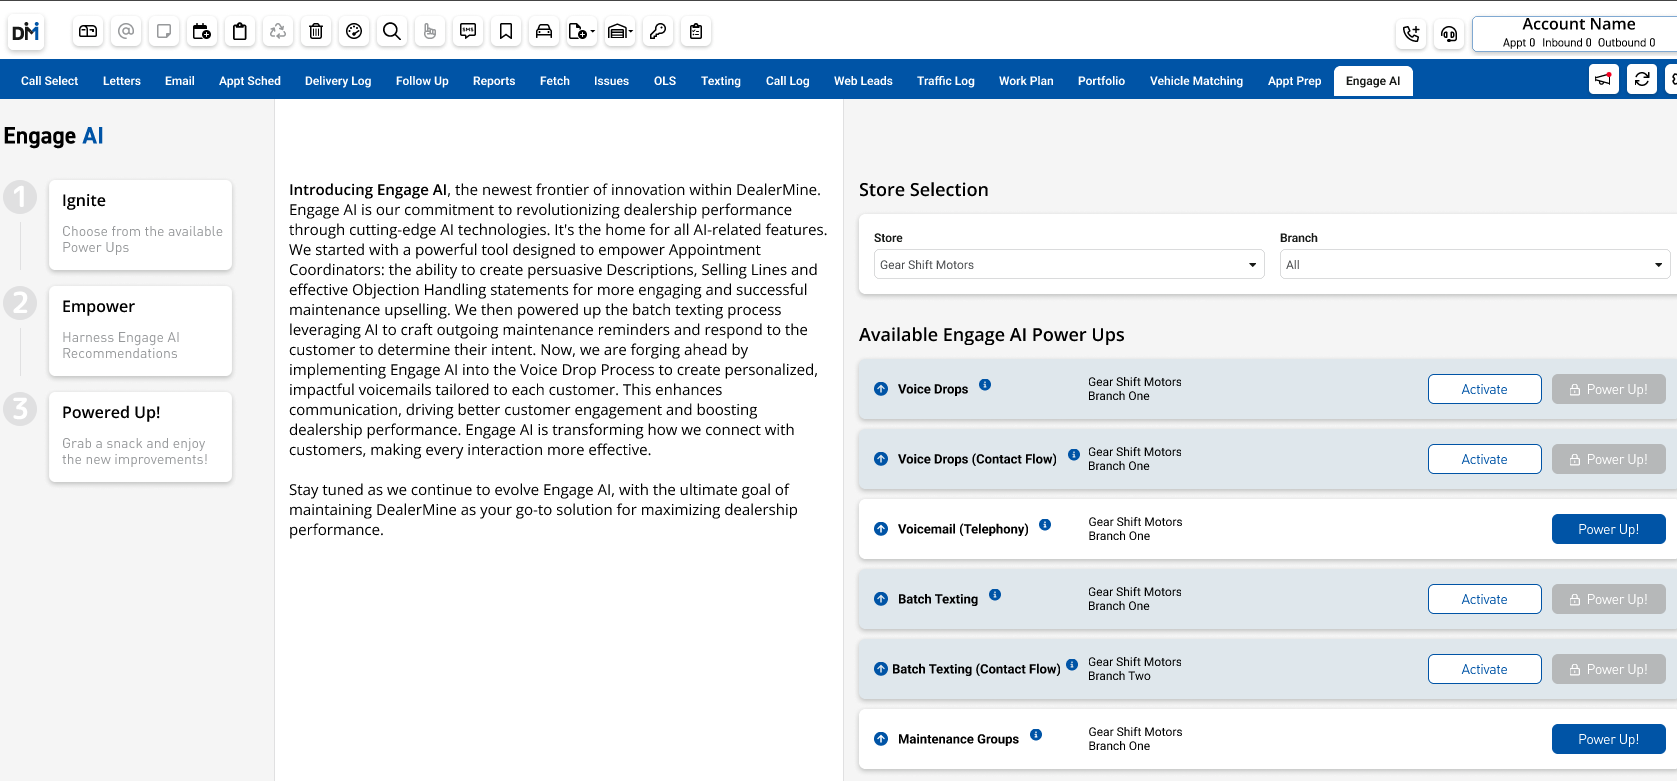Click info icon next to Batch Texting
1677x781 pixels.
click(x=995, y=595)
